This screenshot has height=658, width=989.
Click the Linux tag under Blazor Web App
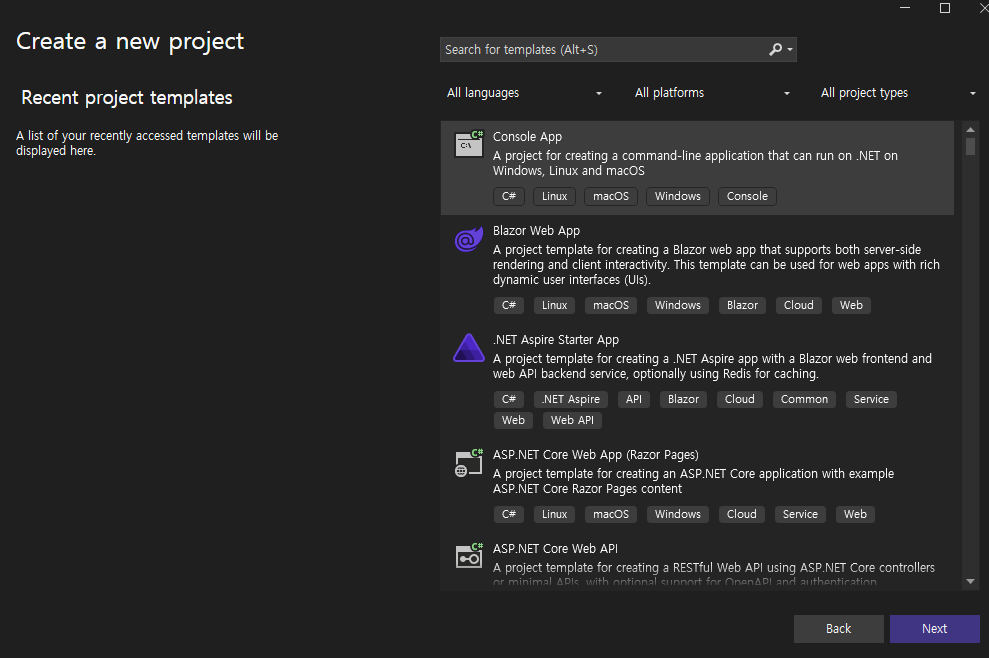point(554,305)
